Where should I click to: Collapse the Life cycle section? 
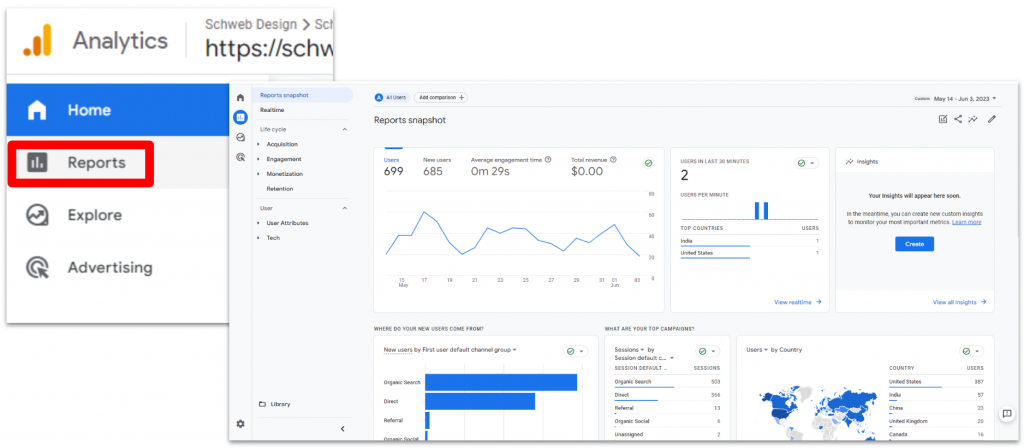[x=345, y=129]
